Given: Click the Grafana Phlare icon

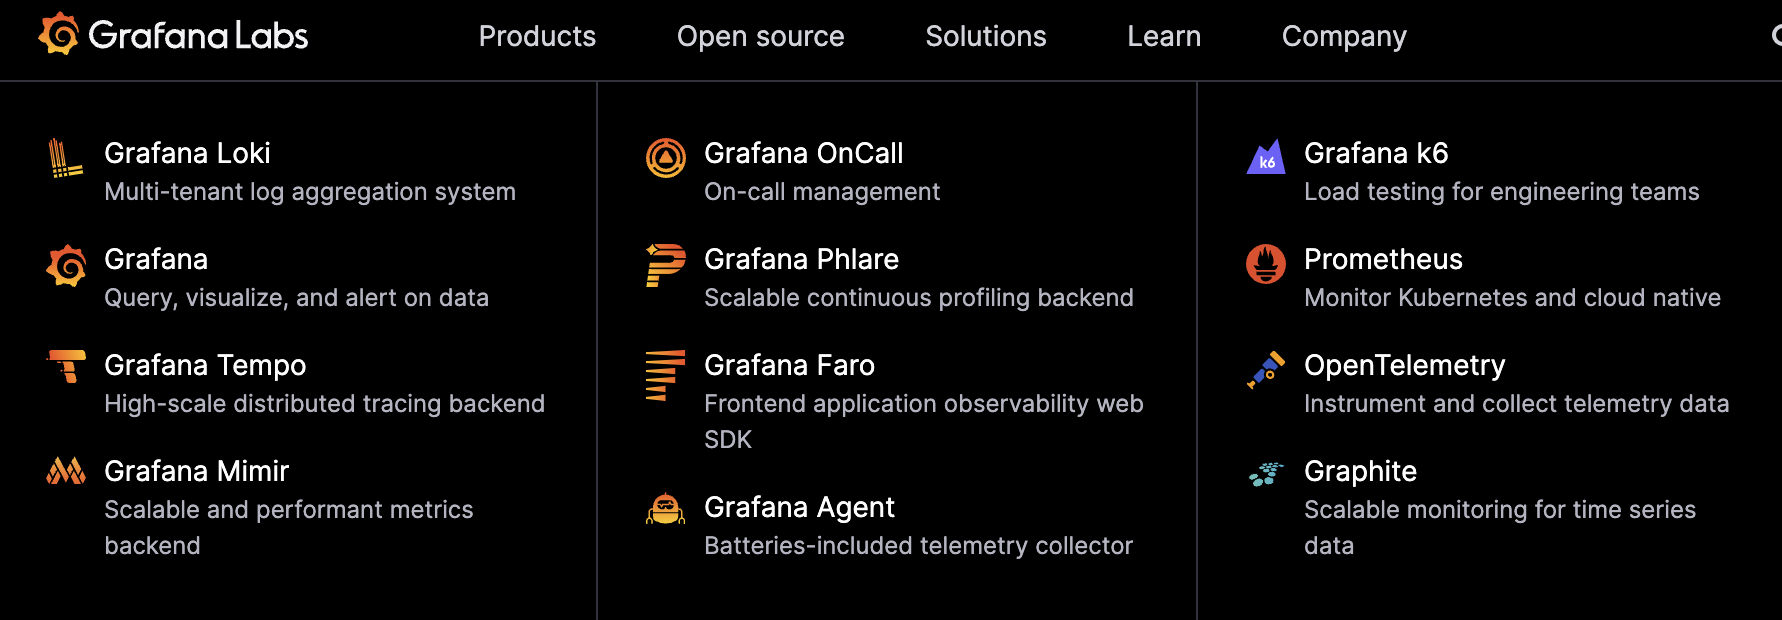Looking at the screenshot, I should pos(666,265).
